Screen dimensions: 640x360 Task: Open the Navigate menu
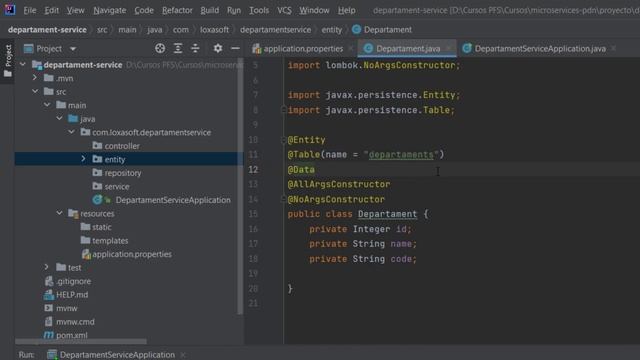(x=109, y=10)
